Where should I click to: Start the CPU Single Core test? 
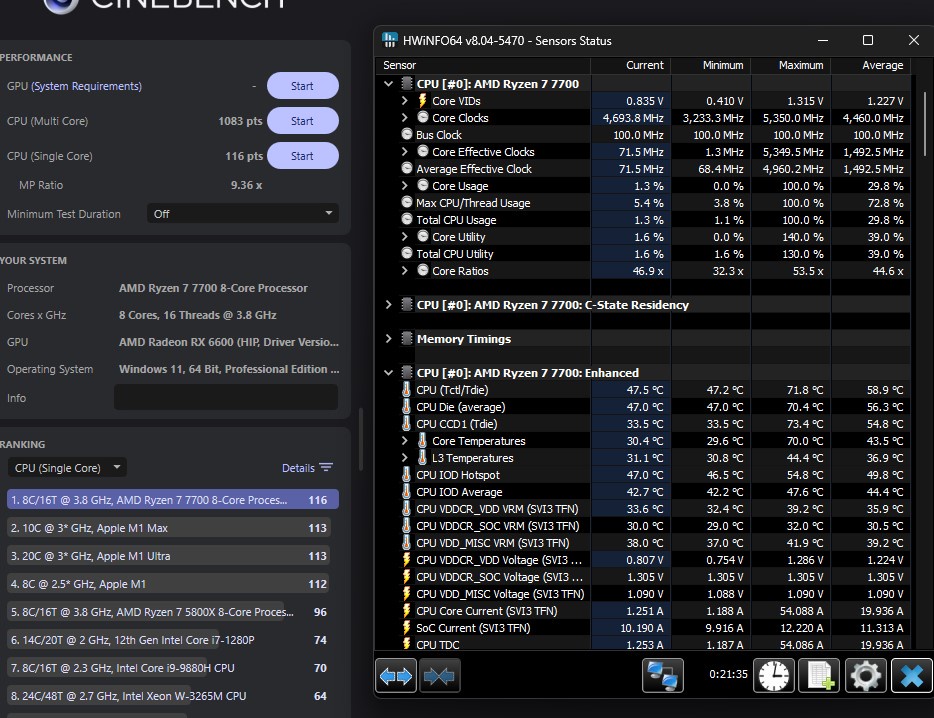coord(303,156)
